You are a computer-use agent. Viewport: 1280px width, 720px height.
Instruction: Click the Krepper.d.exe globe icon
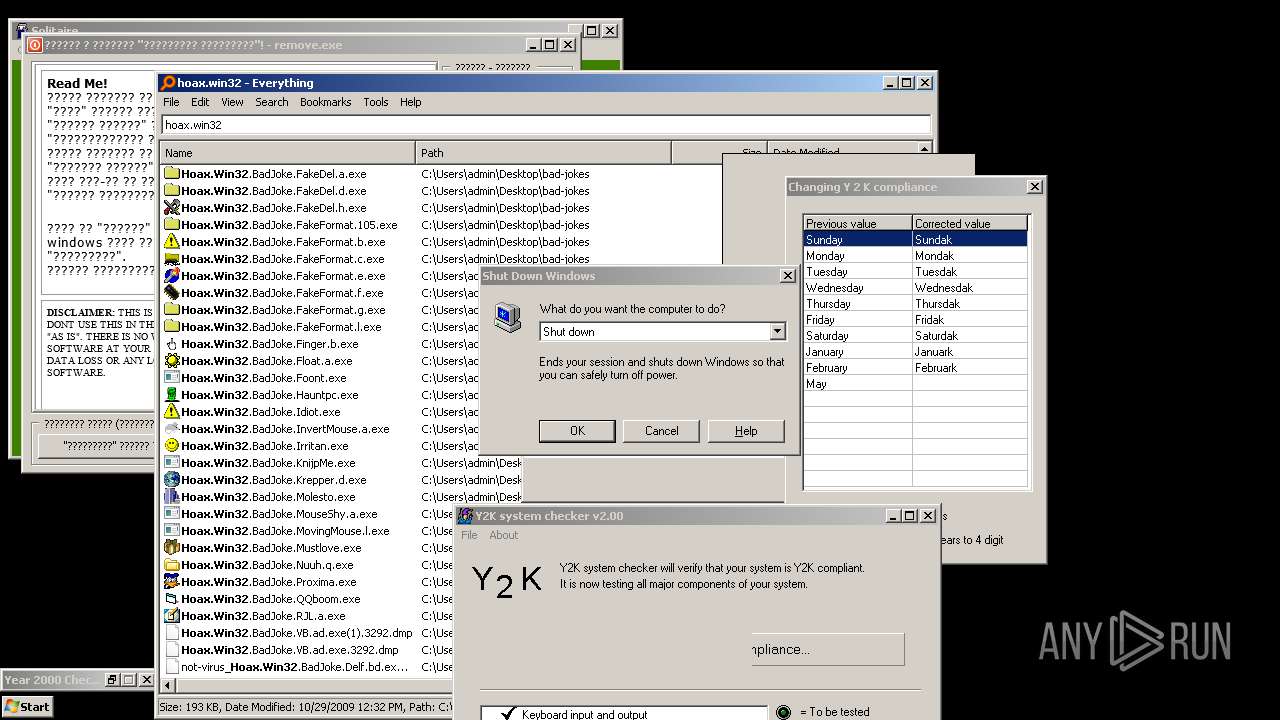(x=171, y=480)
